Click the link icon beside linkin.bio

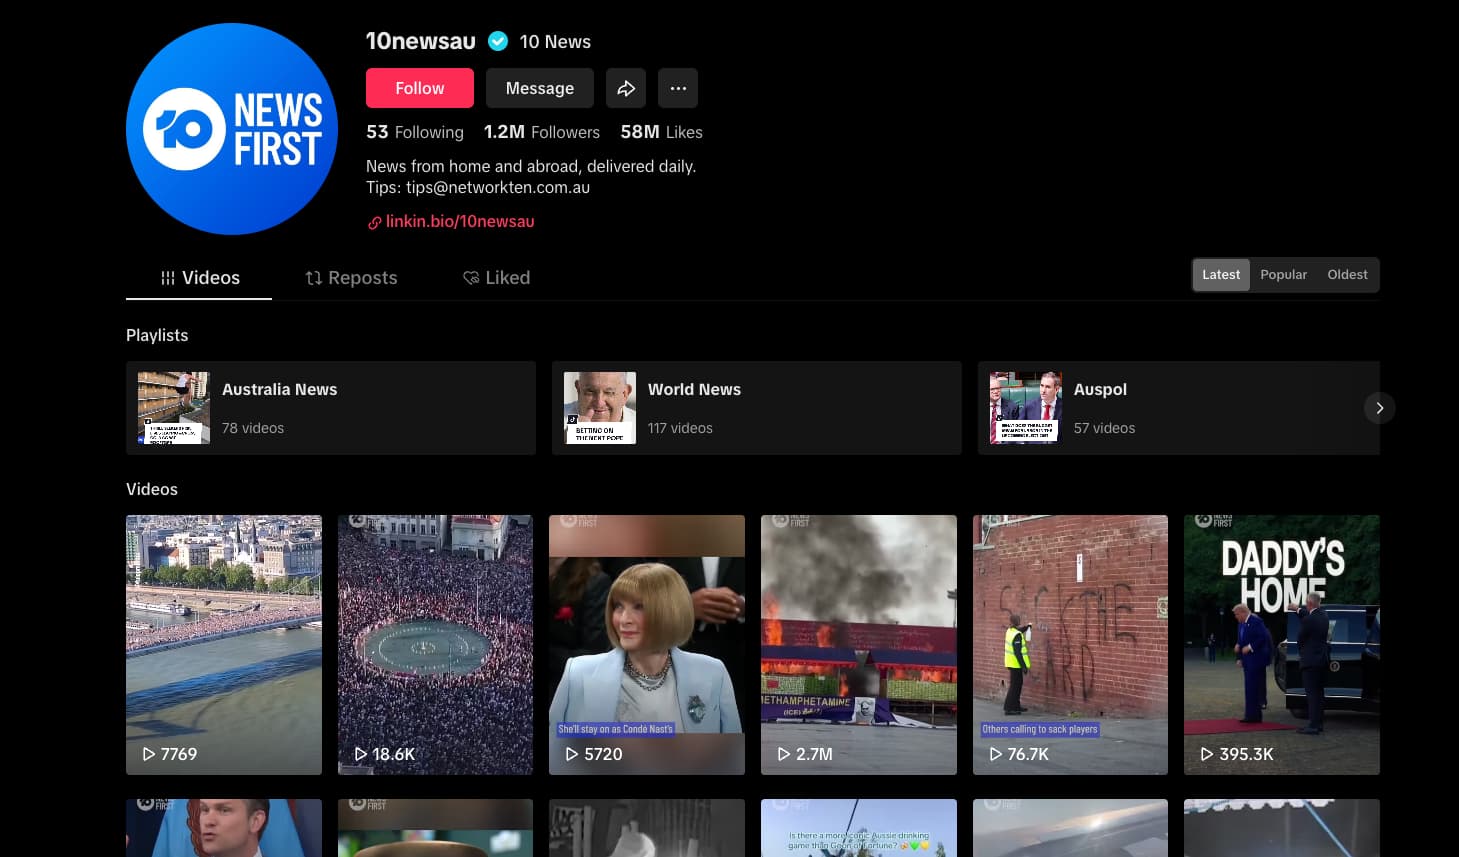(374, 222)
